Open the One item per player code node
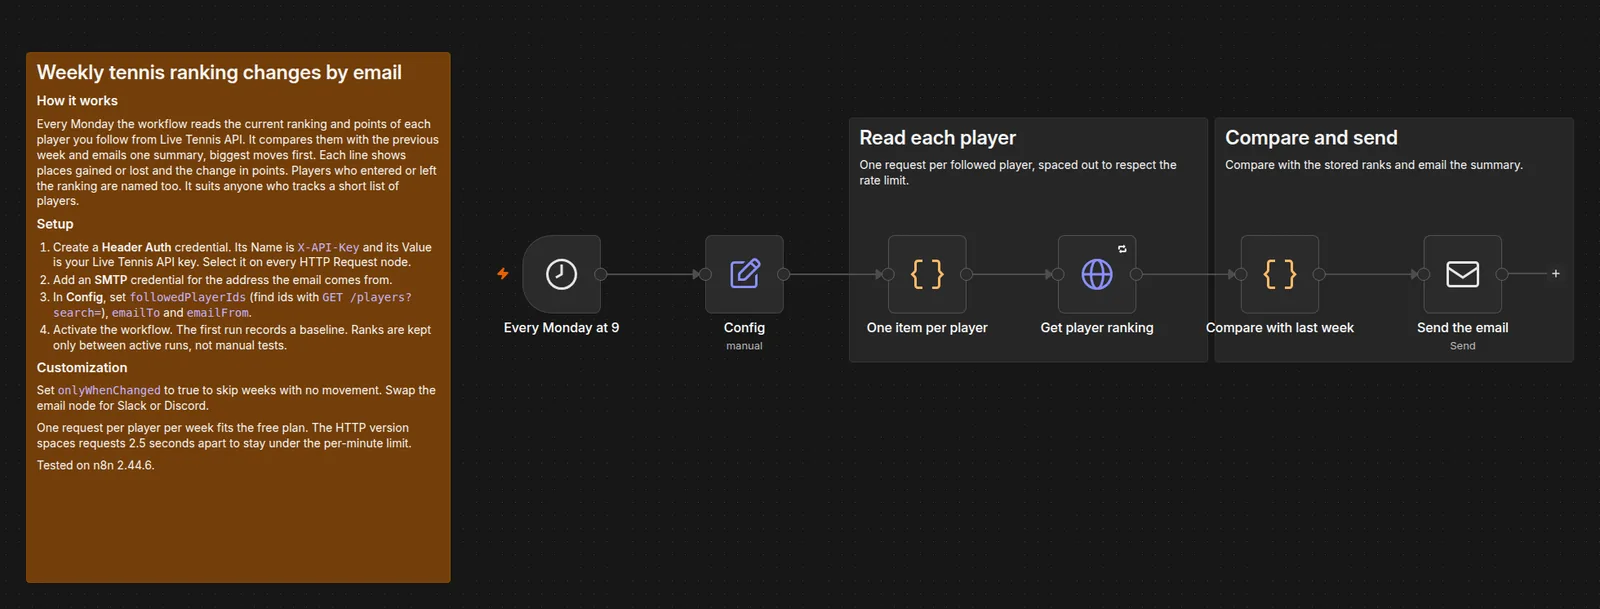Image resolution: width=1600 pixels, height=609 pixels. (x=927, y=274)
